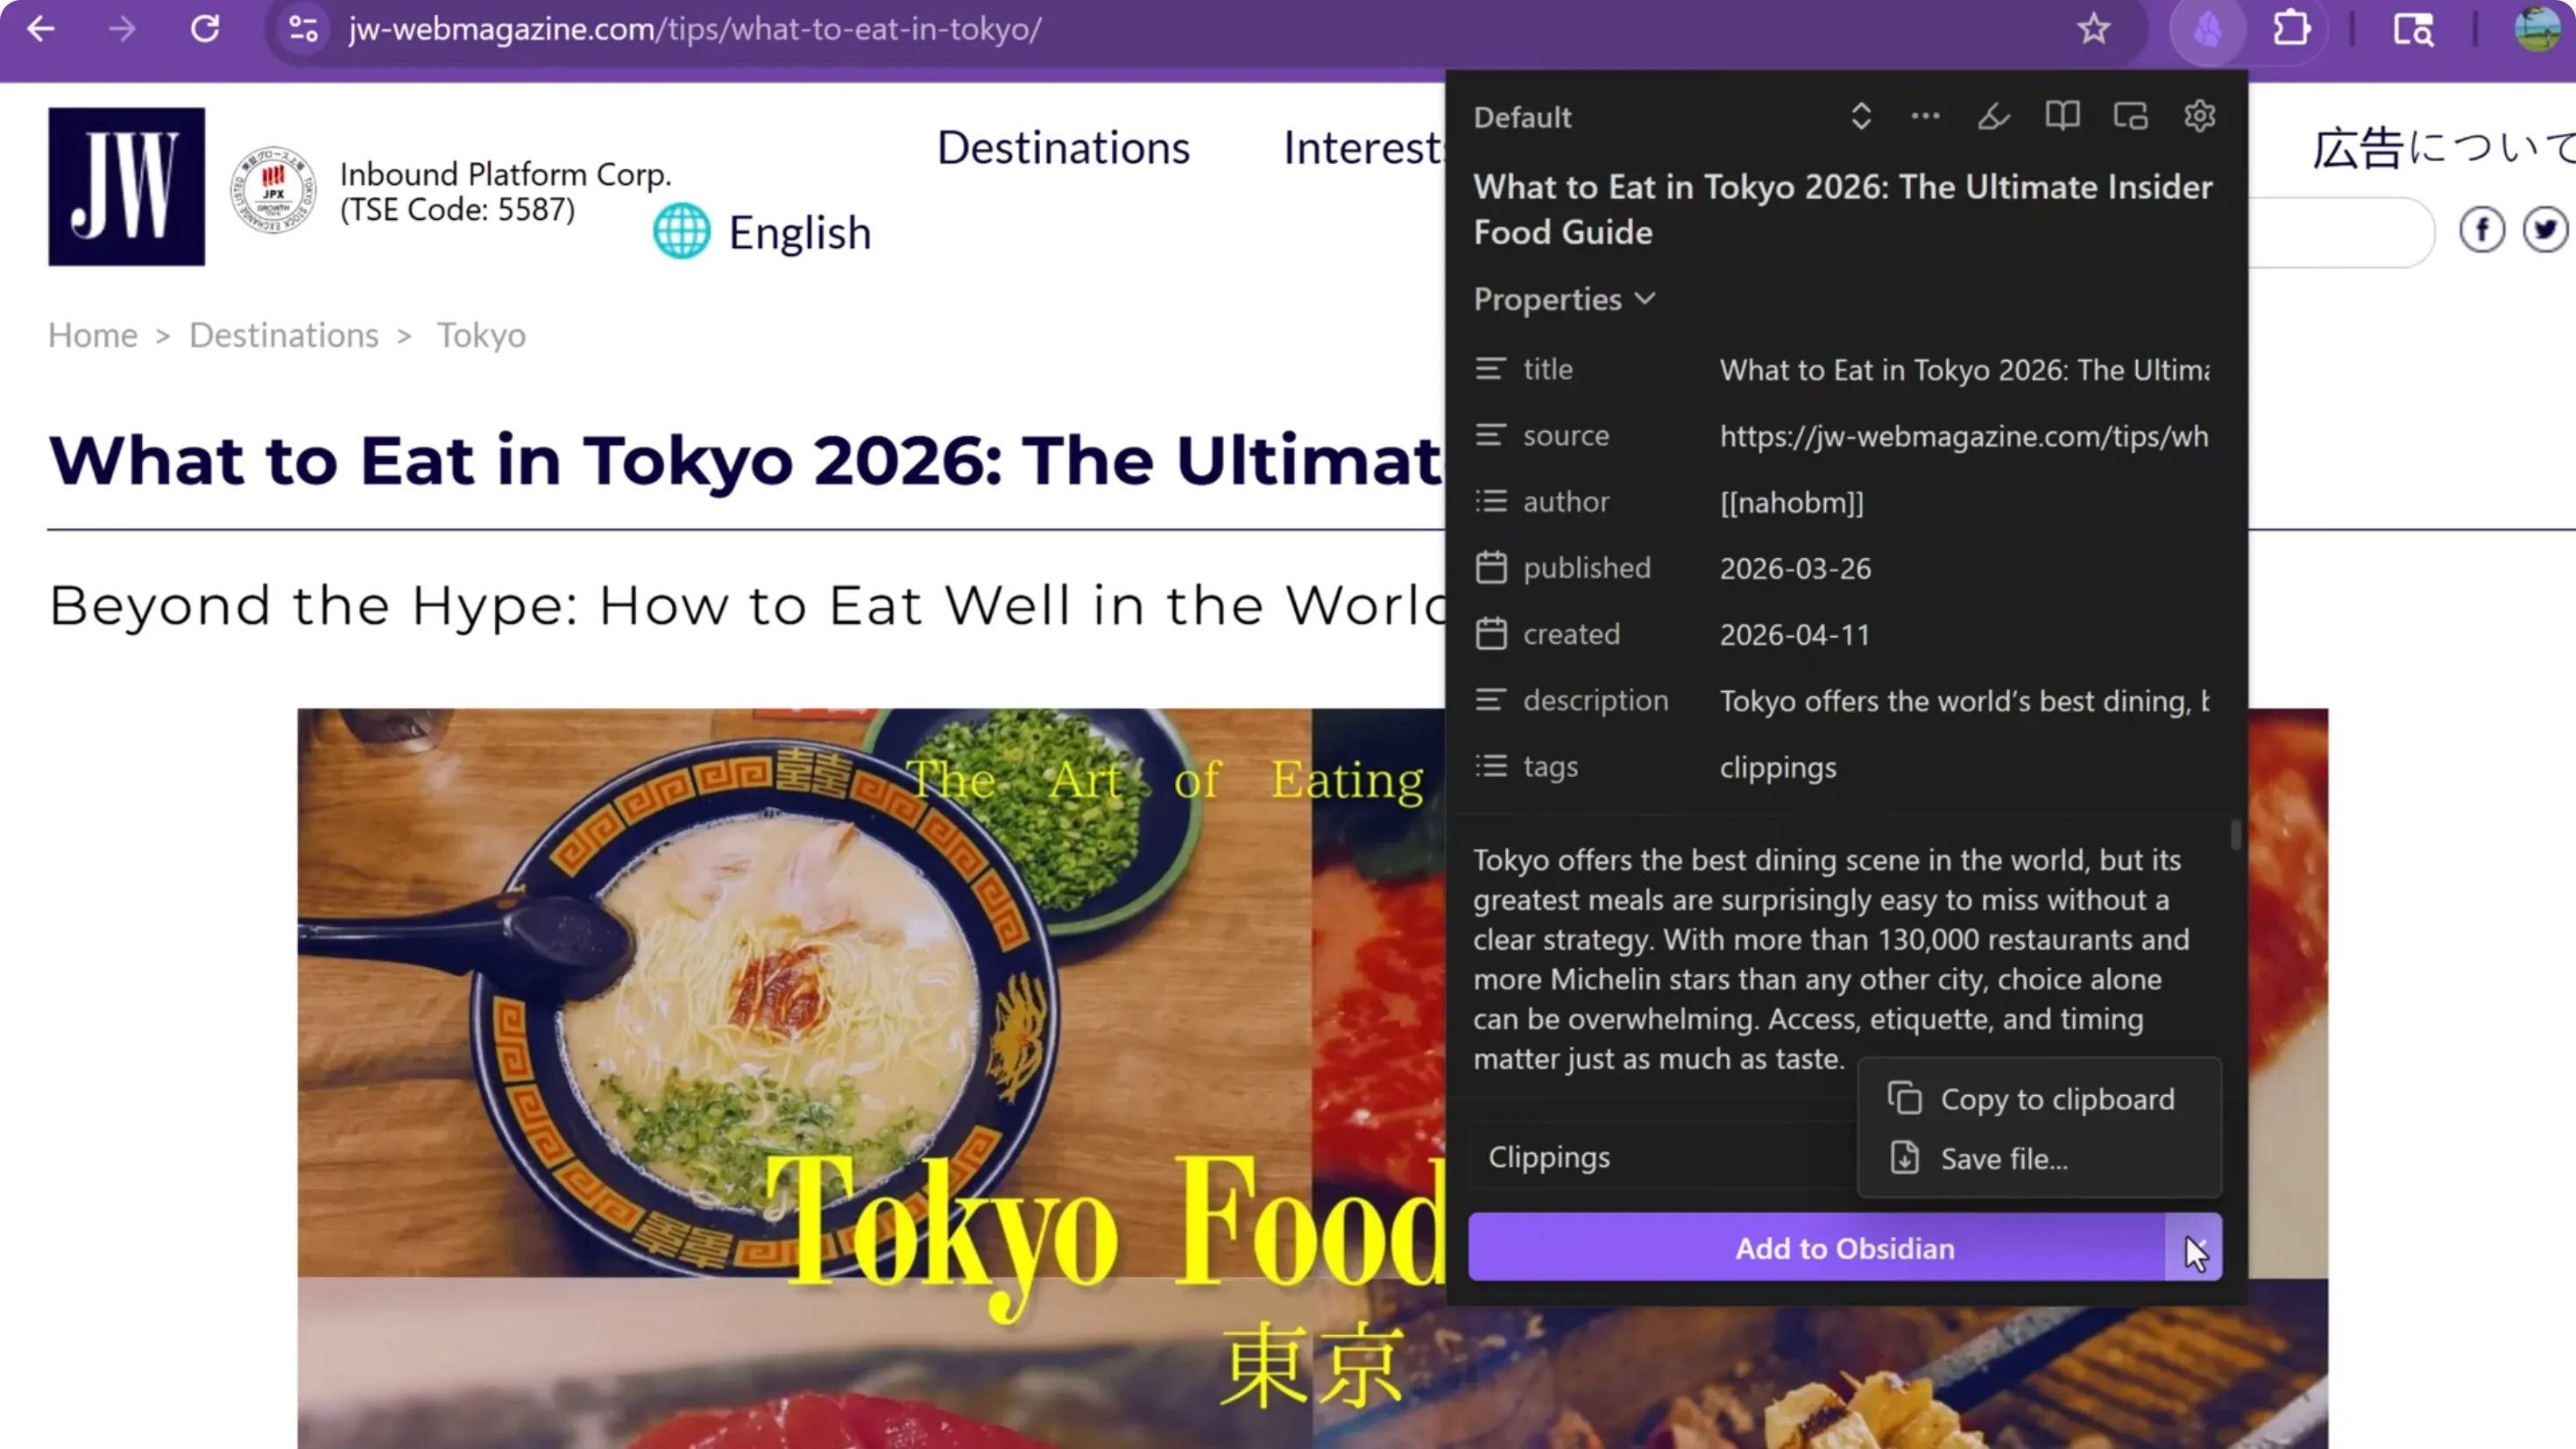The image size is (2576, 1449).
Task: Share on Facebook icon
Action: 2481,231
